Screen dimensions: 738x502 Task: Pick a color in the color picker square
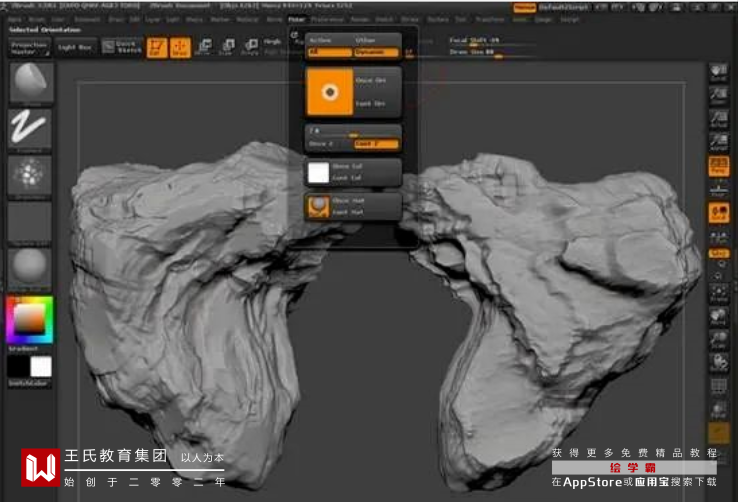(29, 319)
